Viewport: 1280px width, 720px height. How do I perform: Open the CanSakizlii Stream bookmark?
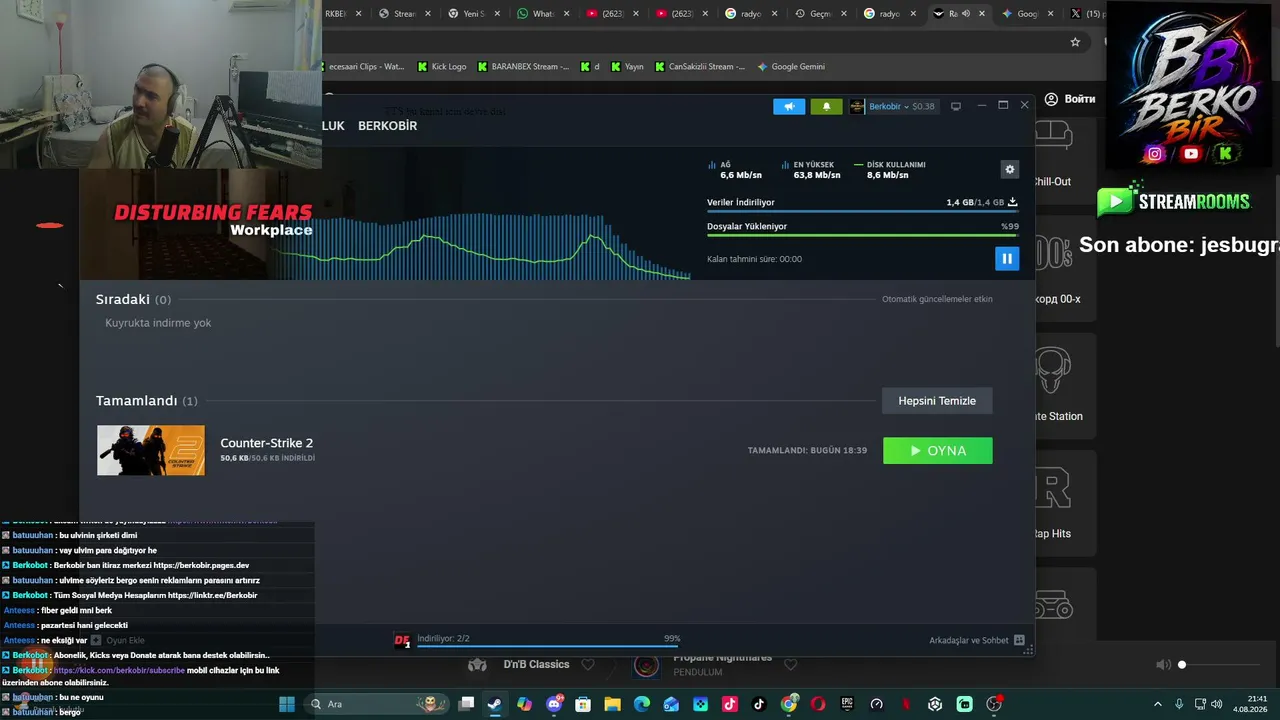[x=700, y=67]
